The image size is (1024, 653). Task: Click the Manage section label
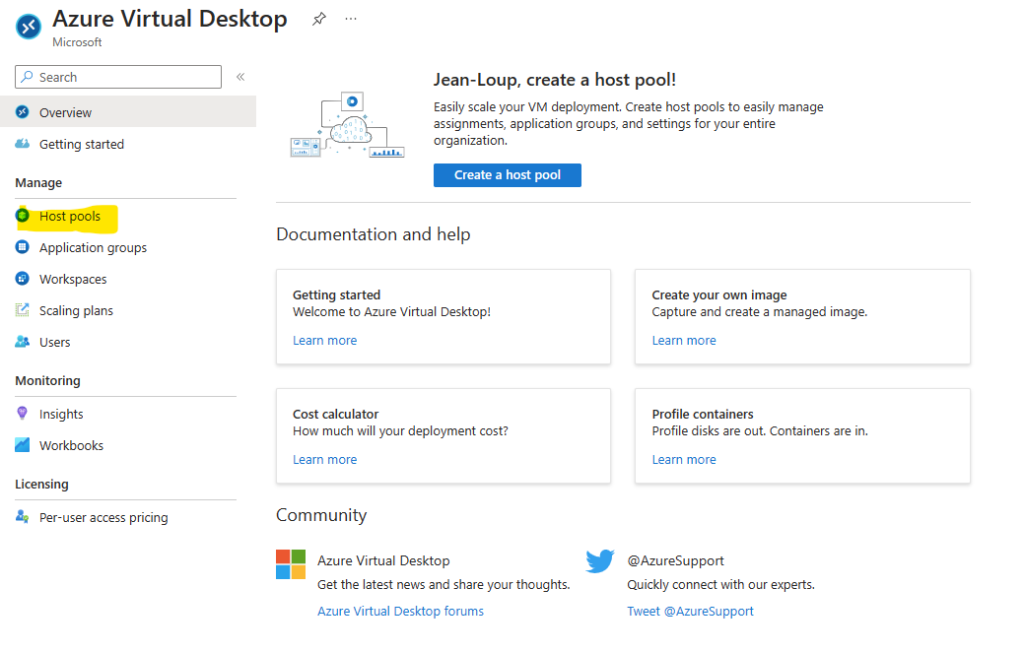pyautogui.click(x=39, y=183)
